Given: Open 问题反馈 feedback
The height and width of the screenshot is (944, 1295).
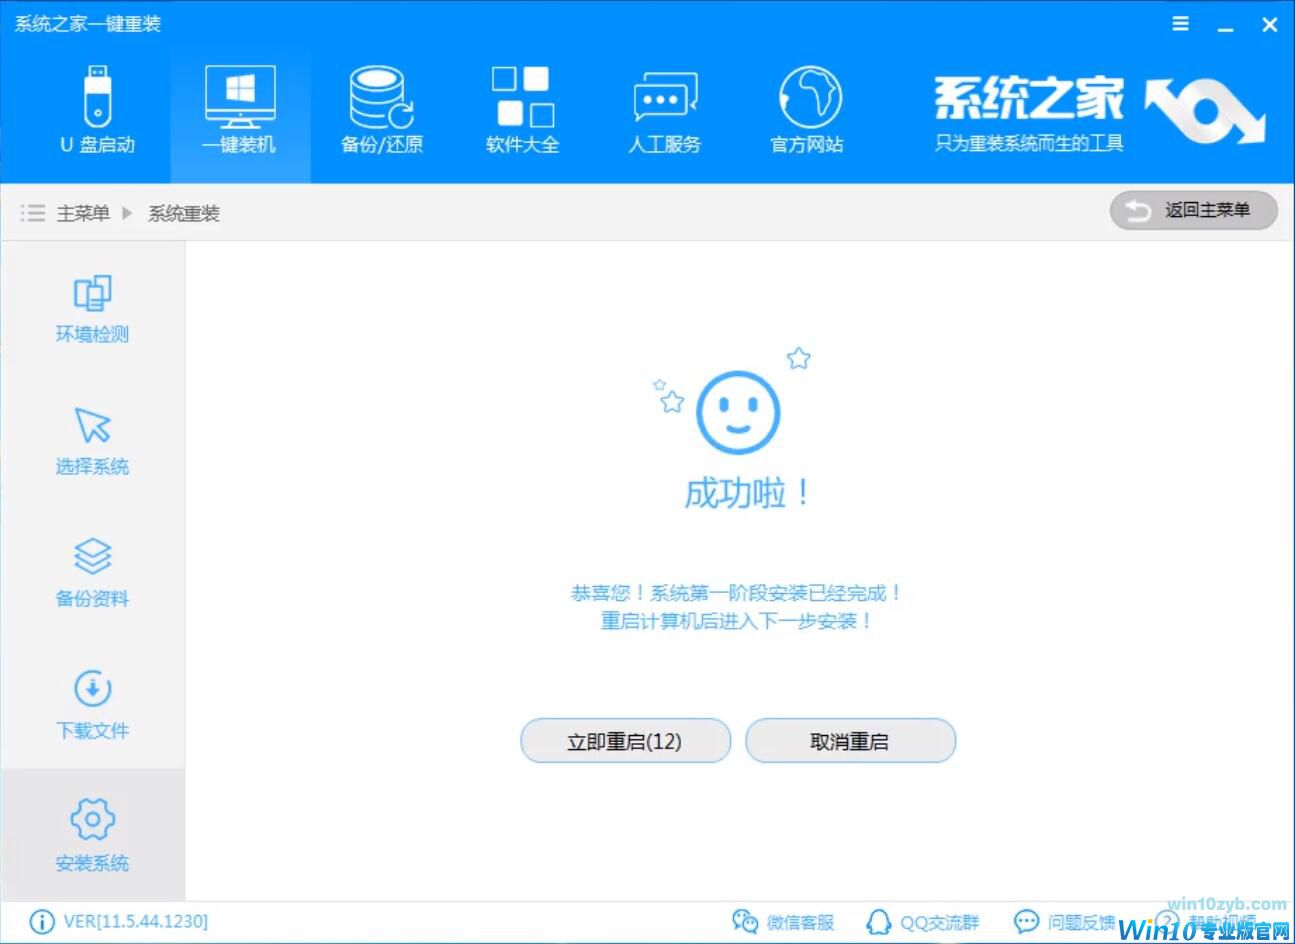Looking at the screenshot, I should click(x=1072, y=922).
